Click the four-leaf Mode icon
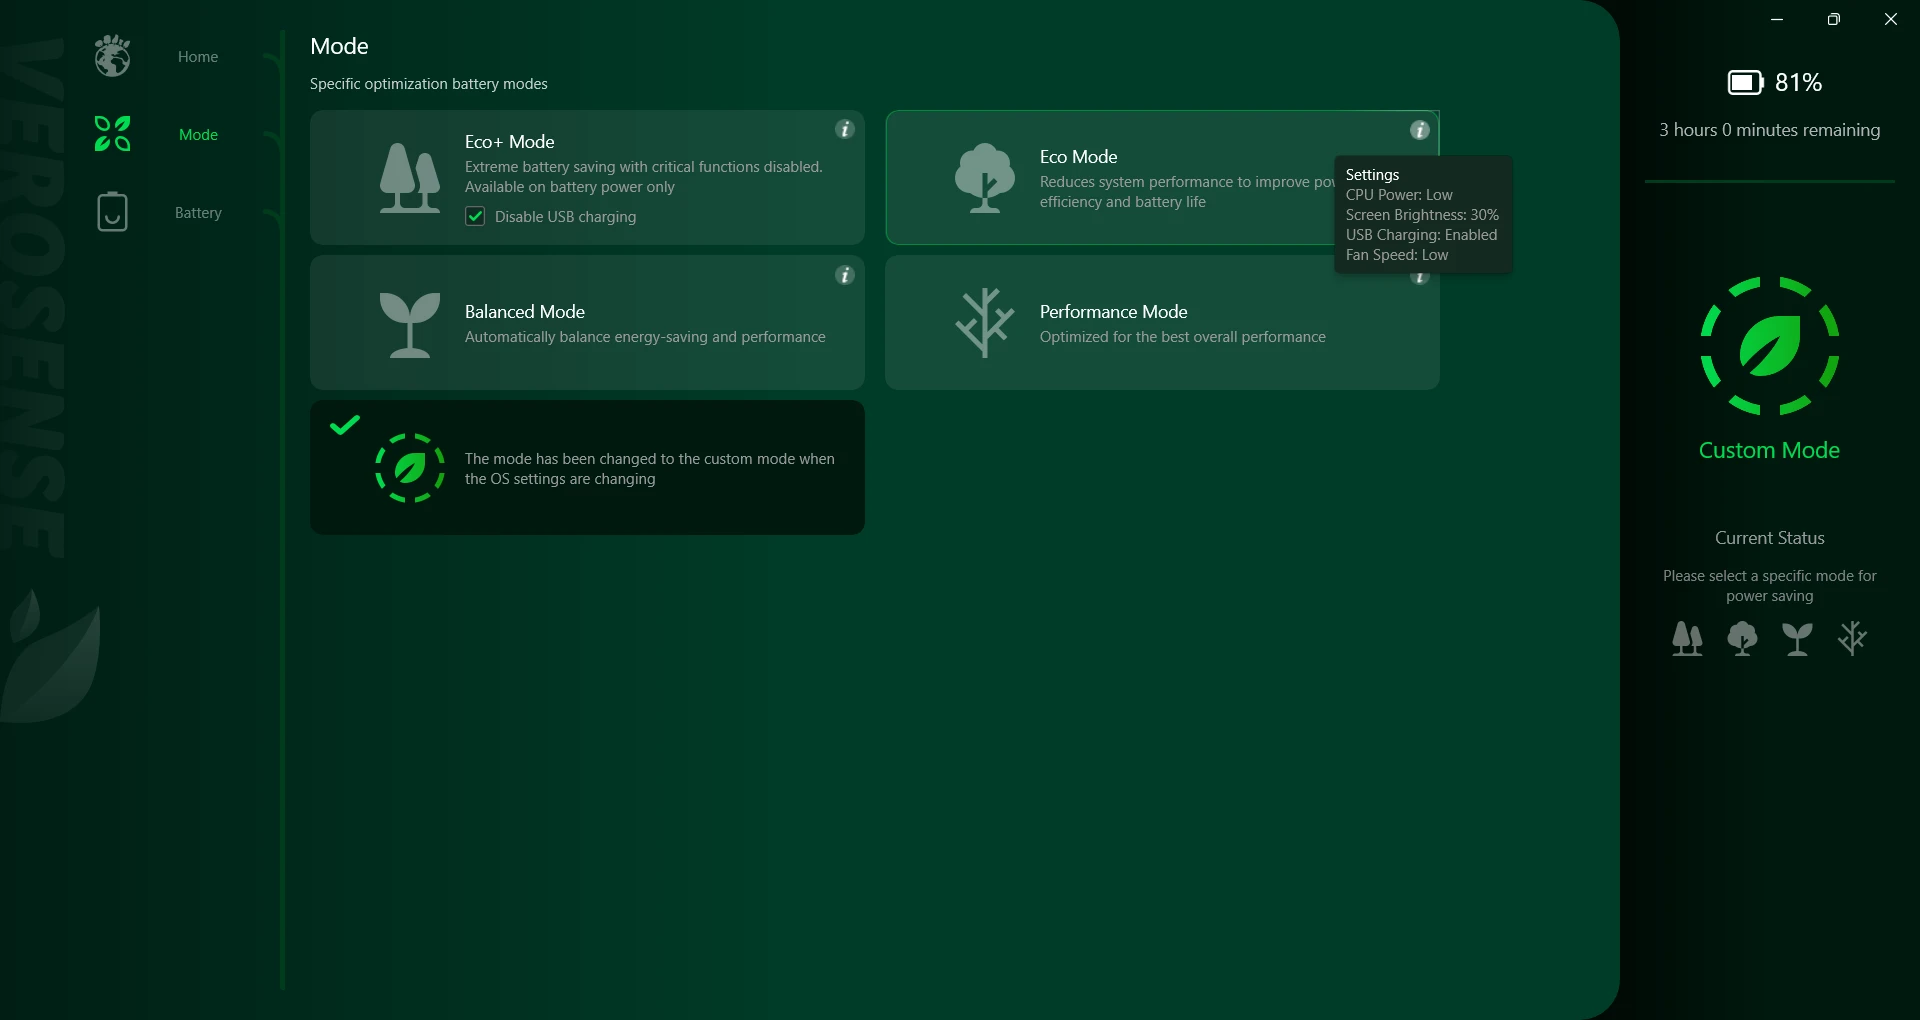This screenshot has height=1020, width=1920. 112,134
